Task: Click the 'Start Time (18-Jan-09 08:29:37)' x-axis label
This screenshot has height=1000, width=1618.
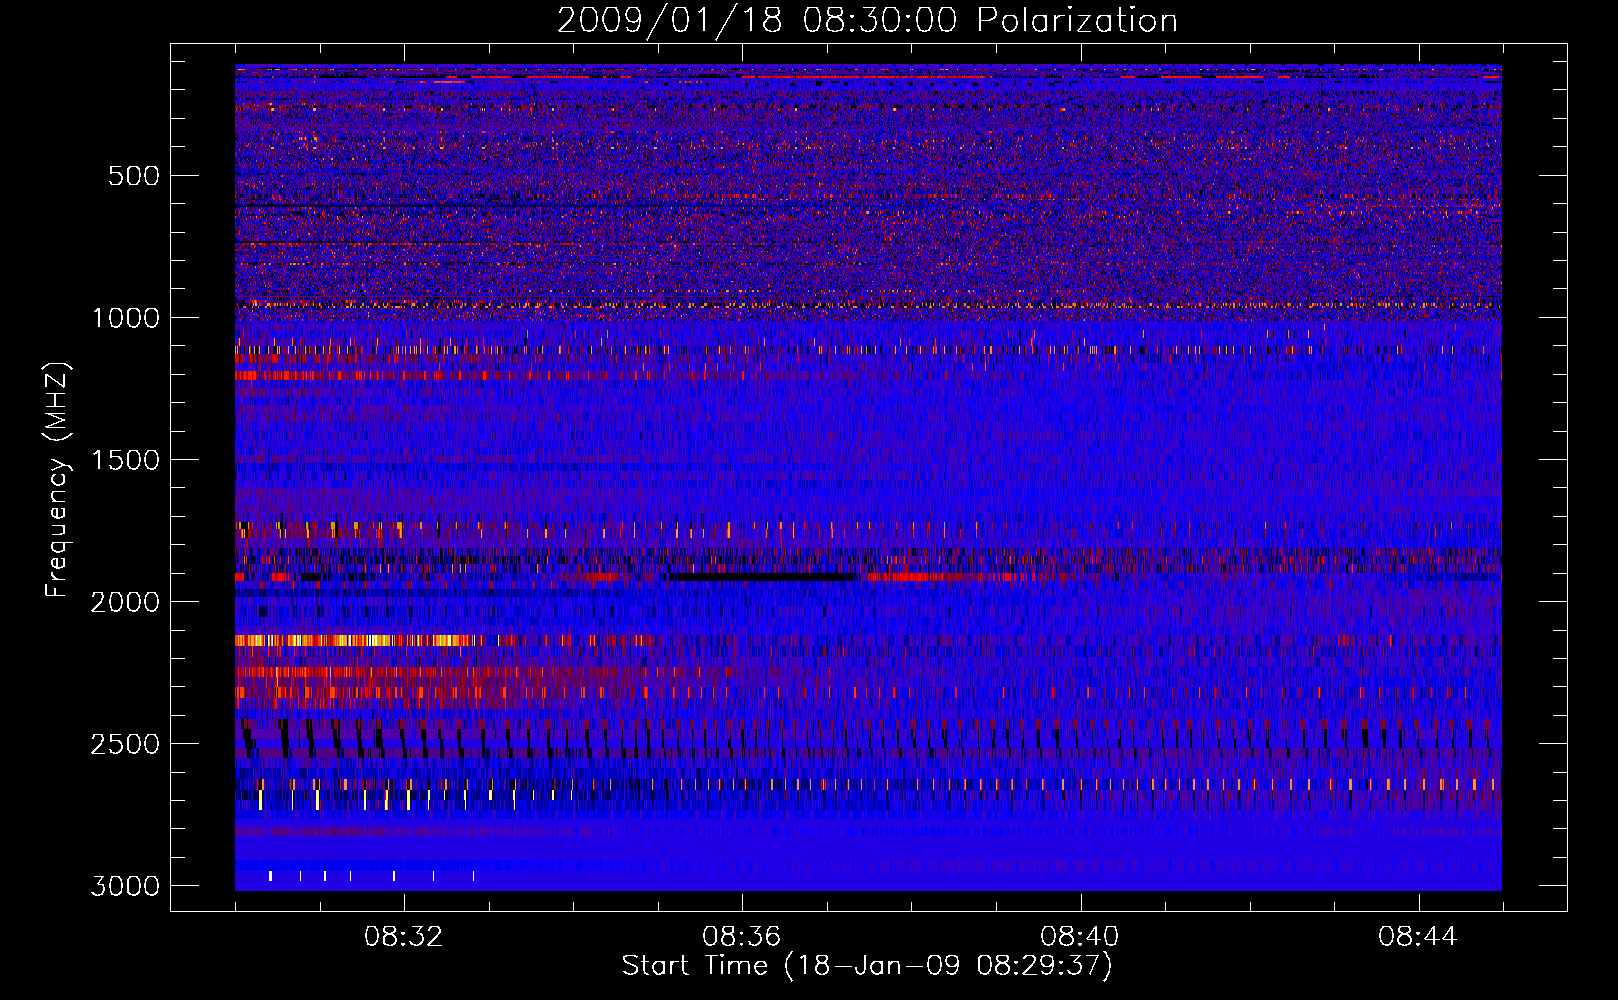Action: pyautogui.click(x=867, y=966)
